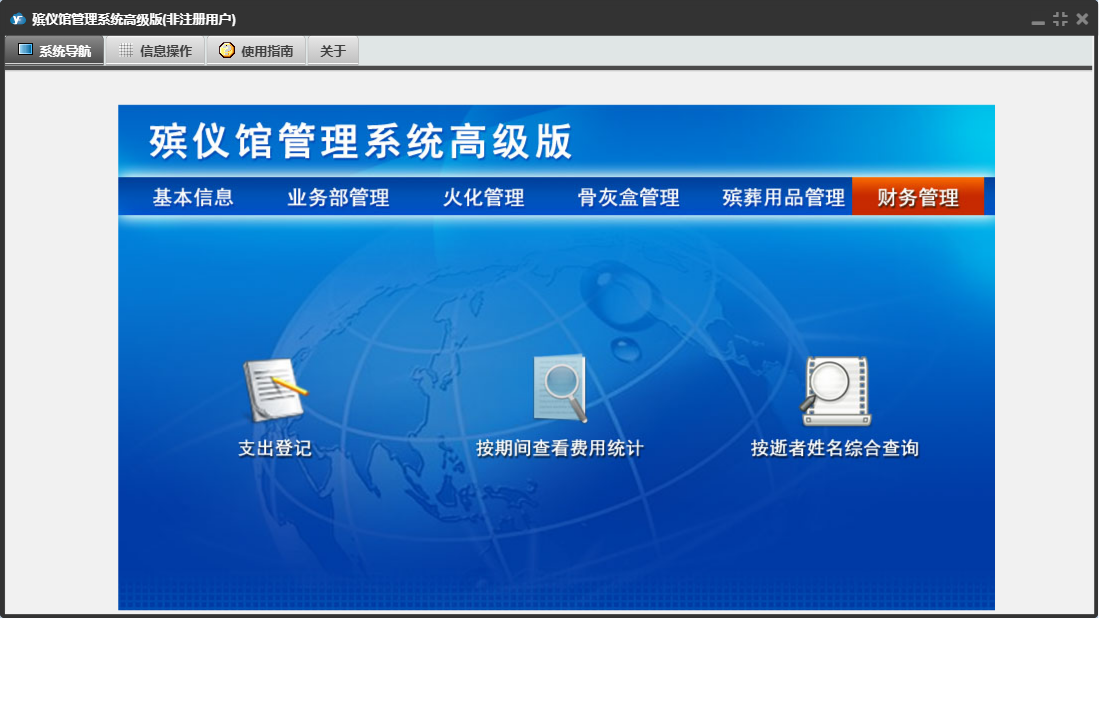
Task: Switch to 系统导航 tab
Action: click(x=55, y=50)
